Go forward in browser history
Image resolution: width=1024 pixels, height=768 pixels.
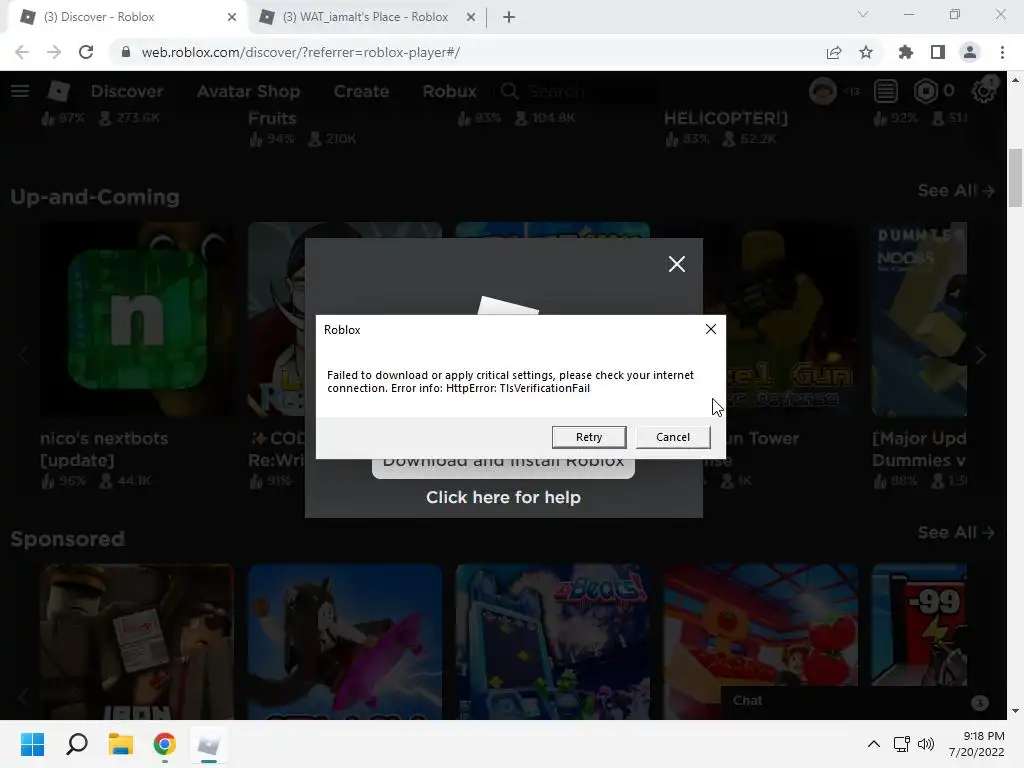click(54, 52)
